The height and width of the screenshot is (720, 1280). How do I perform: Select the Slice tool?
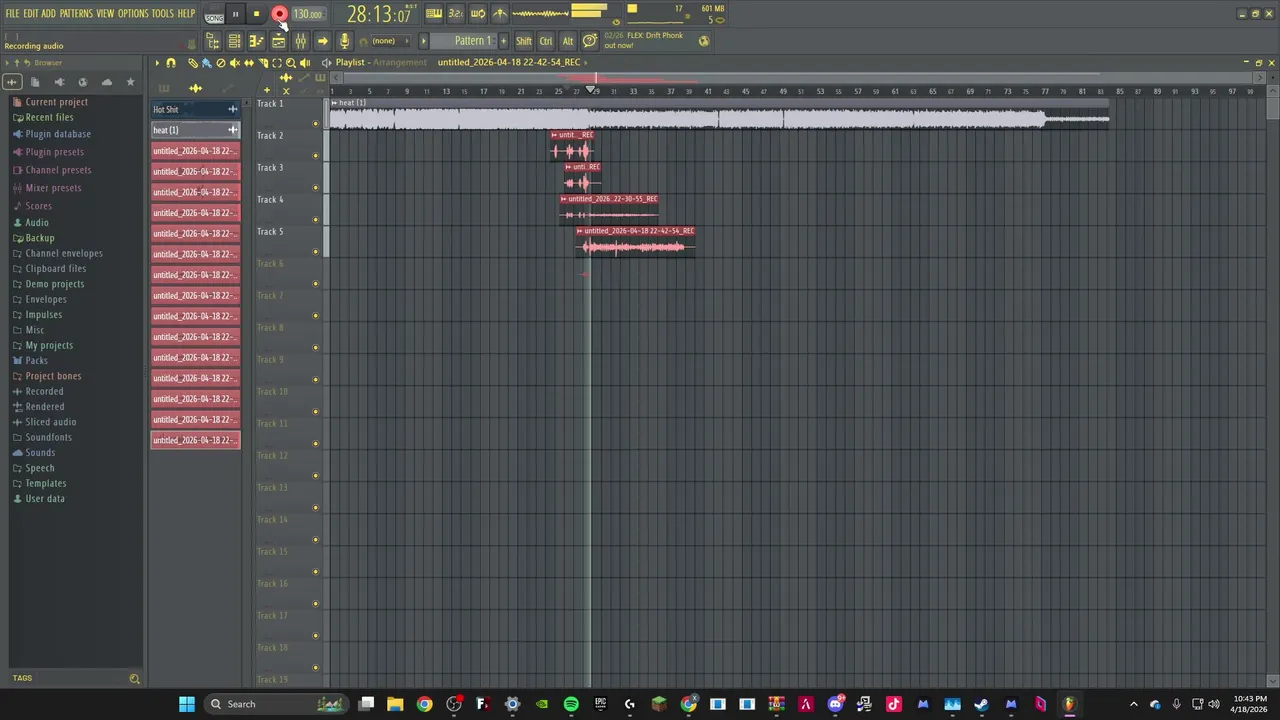click(x=263, y=63)
